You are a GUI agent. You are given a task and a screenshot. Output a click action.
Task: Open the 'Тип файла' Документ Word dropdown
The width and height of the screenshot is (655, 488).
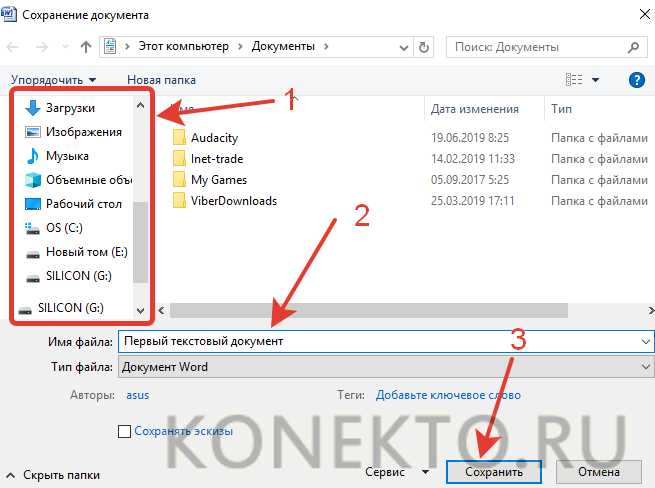click(386, 367)
